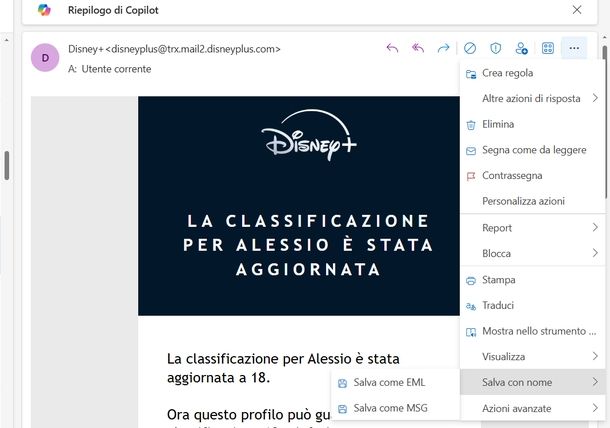Expand the Report submenu
This screenshot has width=610, height=428.
[532, 228]
